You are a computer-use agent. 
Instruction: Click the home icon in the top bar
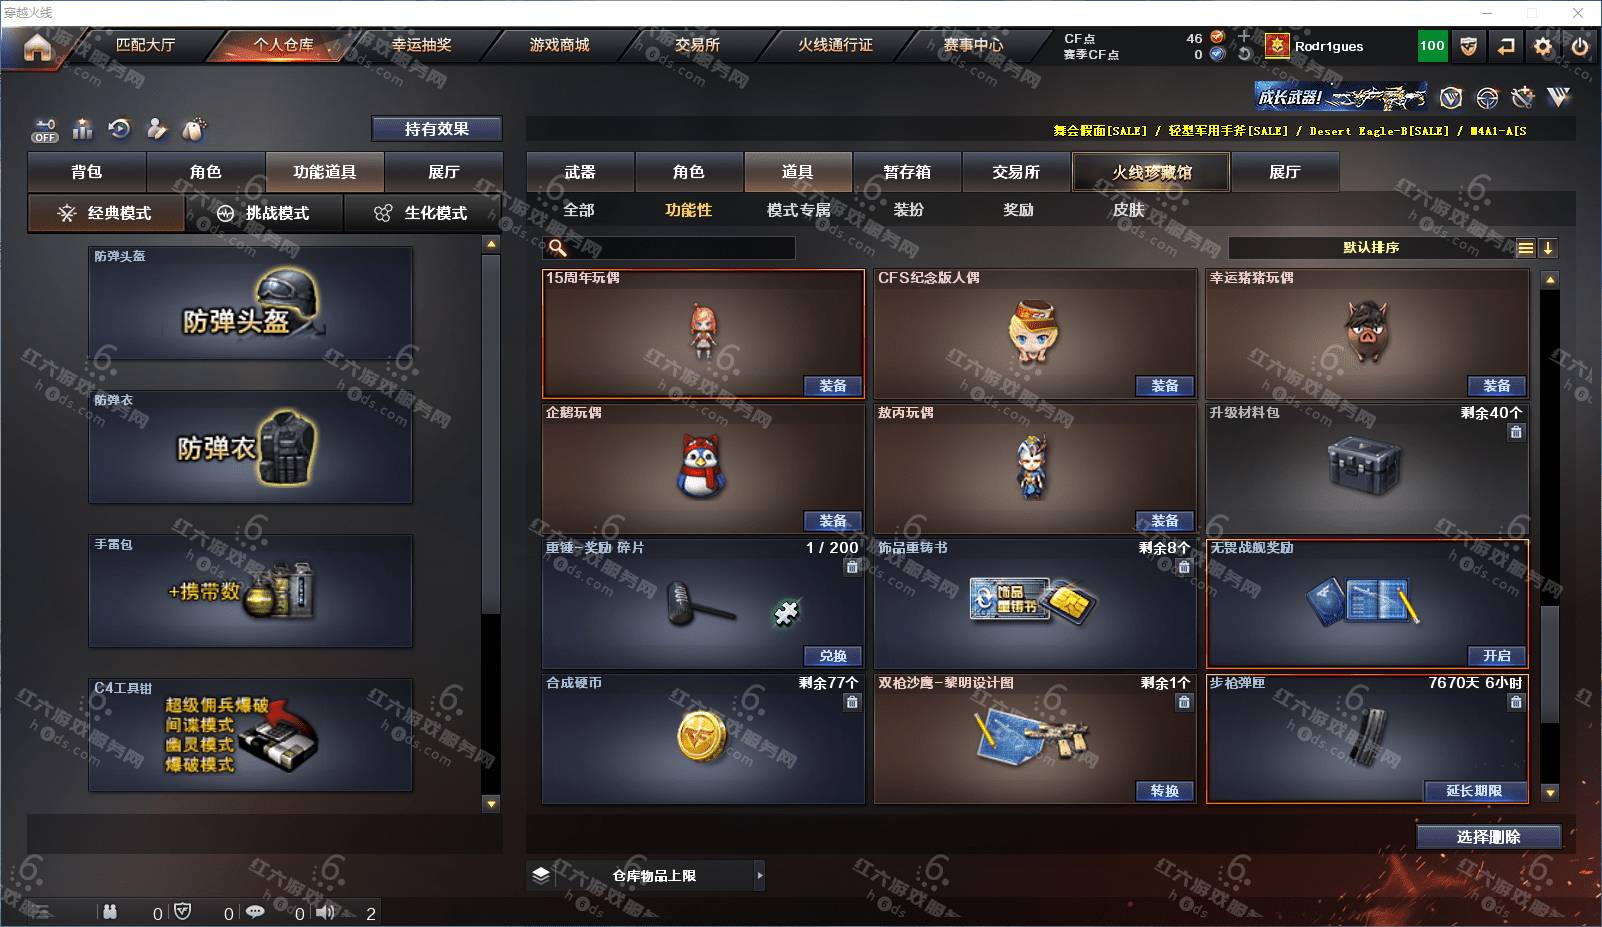(37, 47)
